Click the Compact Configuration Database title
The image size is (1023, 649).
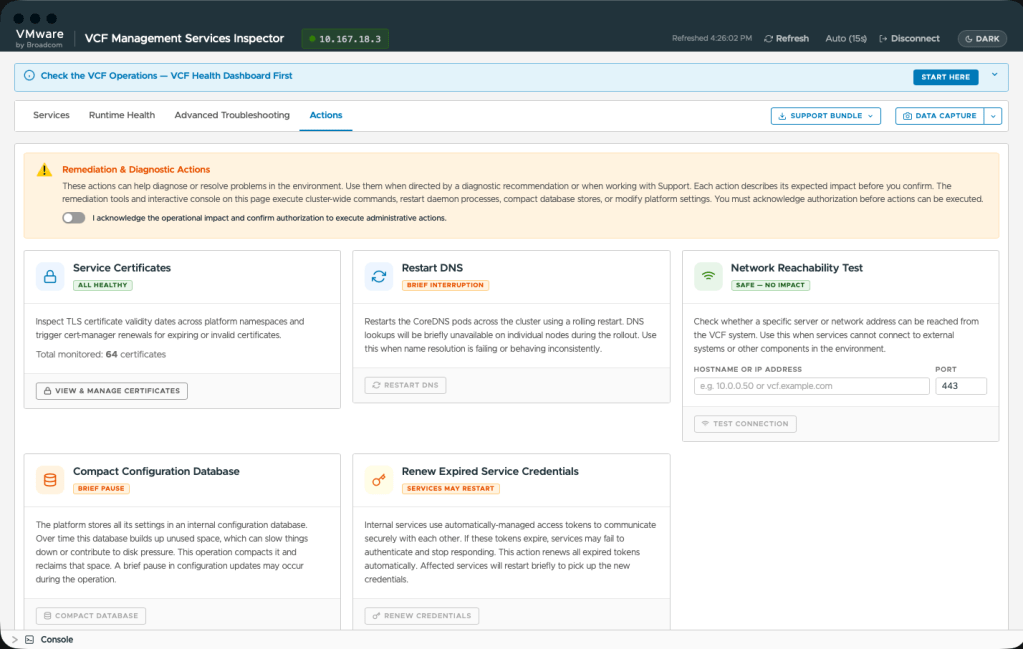156,471
